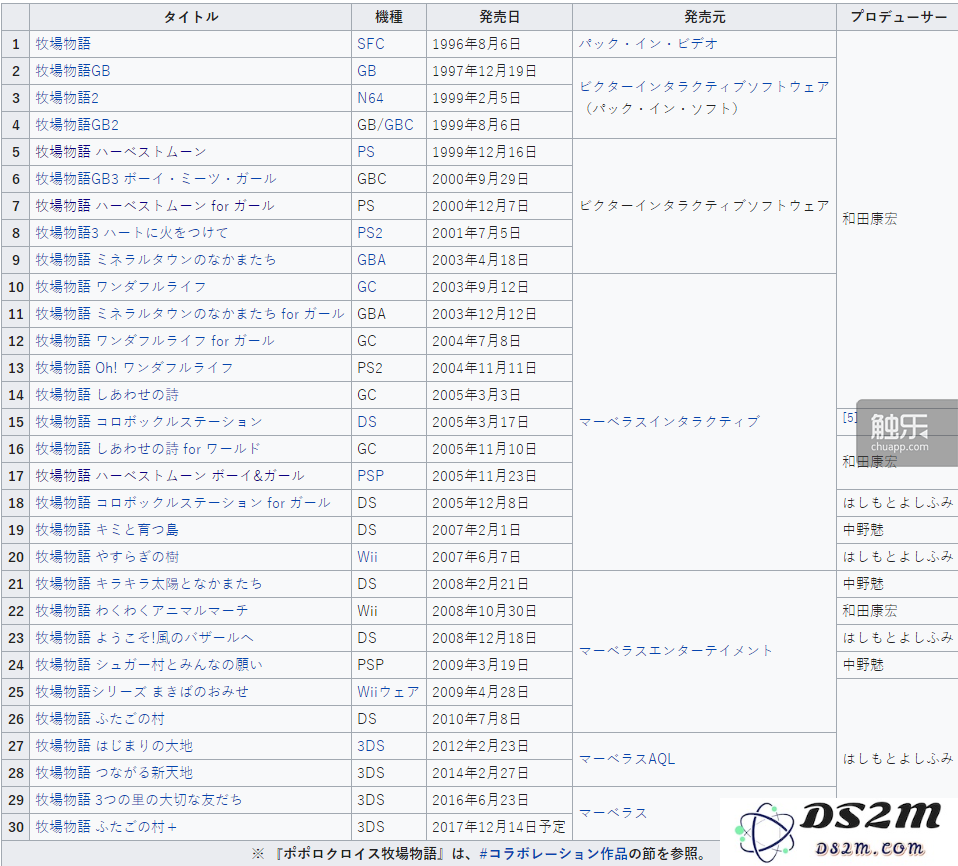The image size is (958, 866).
Task: Open 牧場物語シリーズ まきばのおみせ link
Action: click(x=142, y=692)
